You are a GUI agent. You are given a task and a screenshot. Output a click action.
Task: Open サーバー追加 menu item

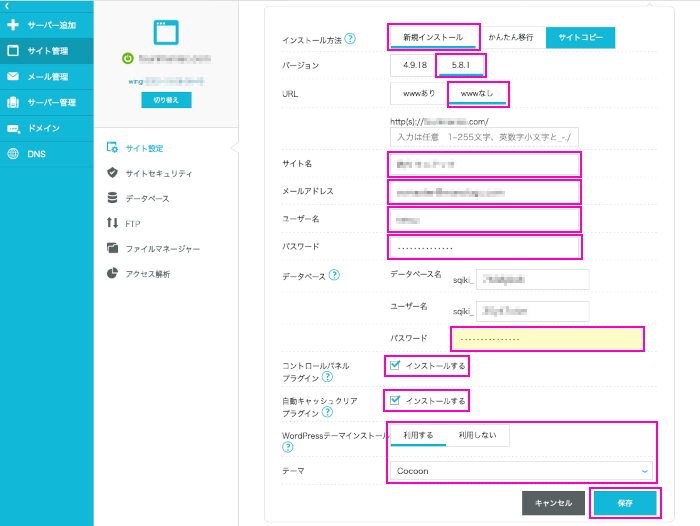click(x=46, y=25)
